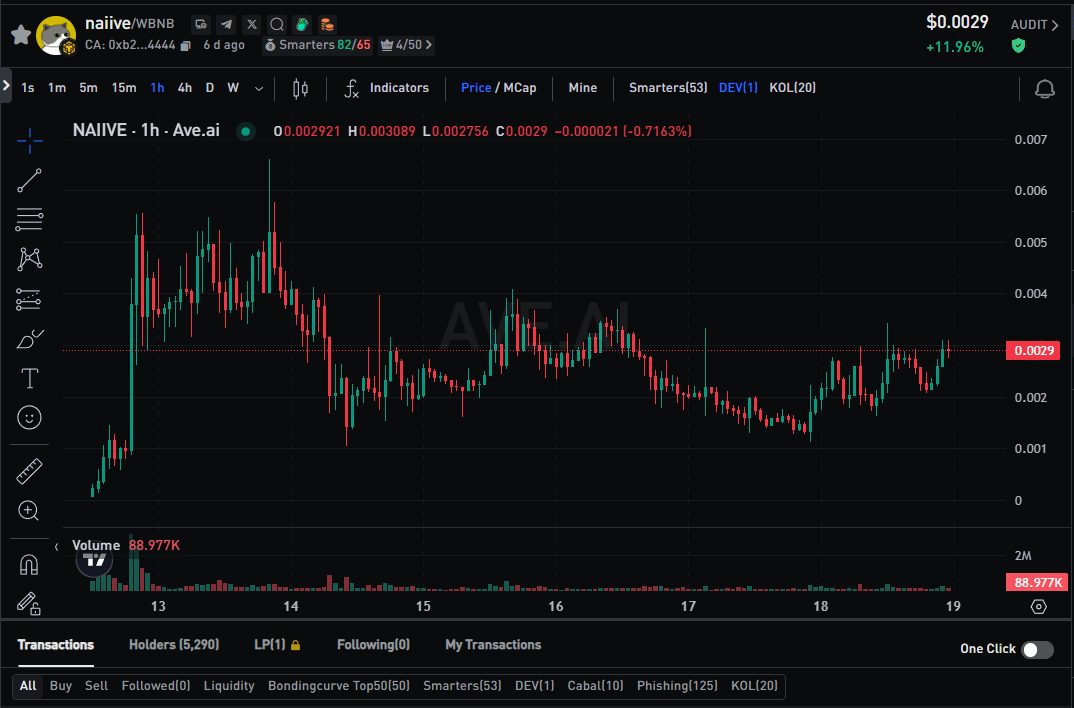Open the LP(1) tab
Image resolution: width=1074 pixels, height=708 pixels.
pos(277,645)
